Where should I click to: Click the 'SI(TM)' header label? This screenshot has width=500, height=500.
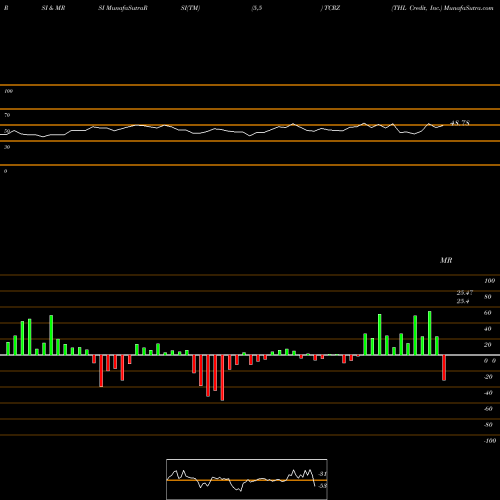(190, 8)
